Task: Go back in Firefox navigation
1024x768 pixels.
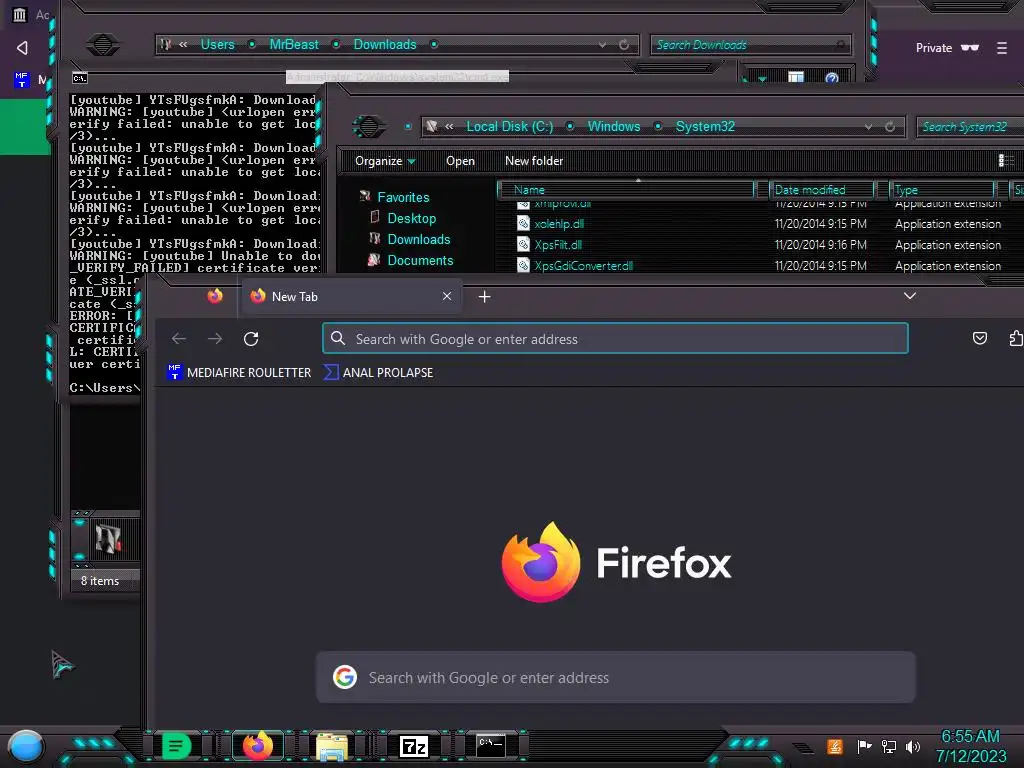Action: pyautogui.click(x=179, y=339)
